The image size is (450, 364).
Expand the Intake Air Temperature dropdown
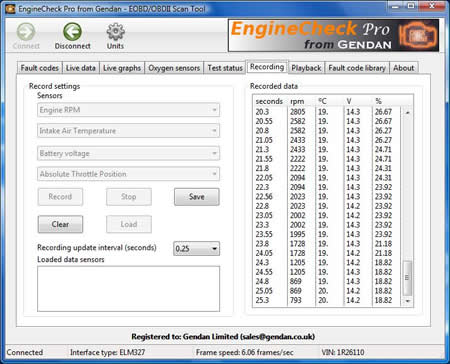click(128, 131)
